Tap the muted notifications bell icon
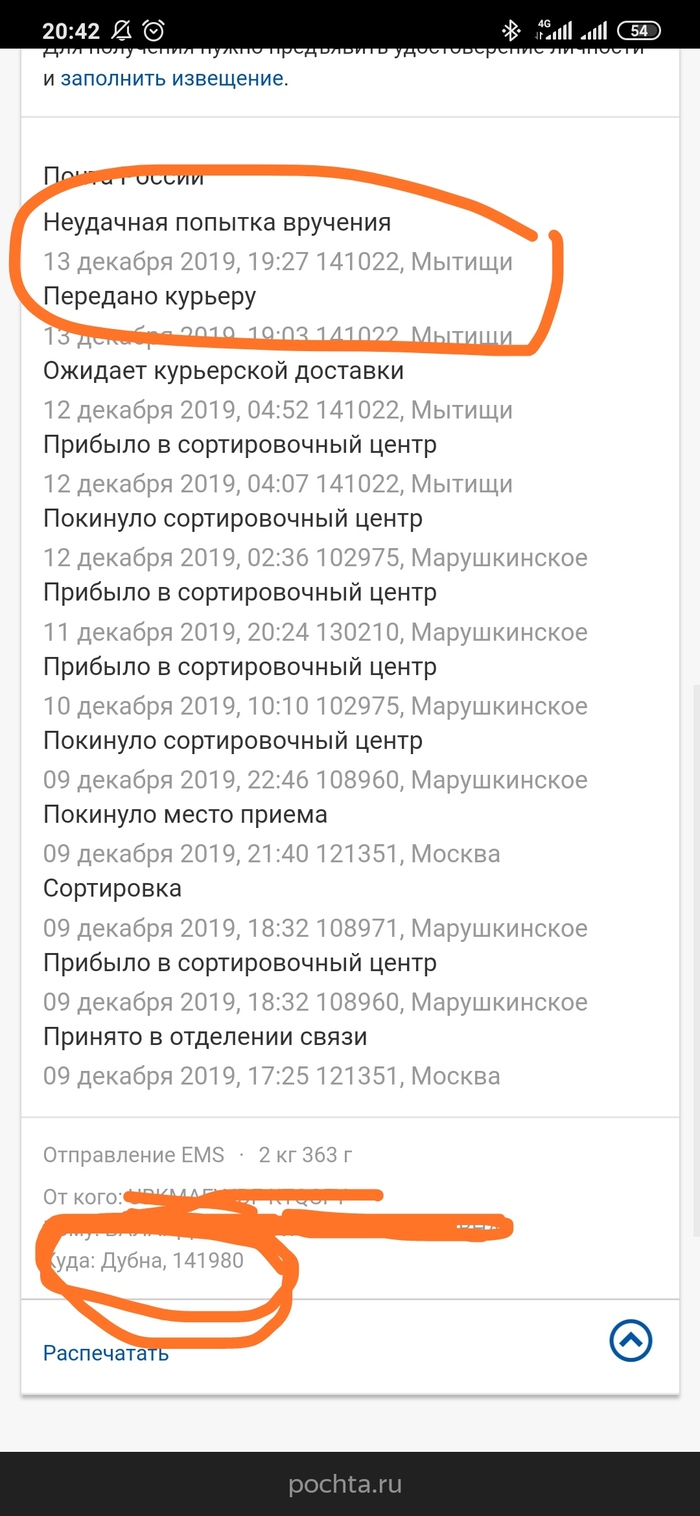 [x=123, y=29]
